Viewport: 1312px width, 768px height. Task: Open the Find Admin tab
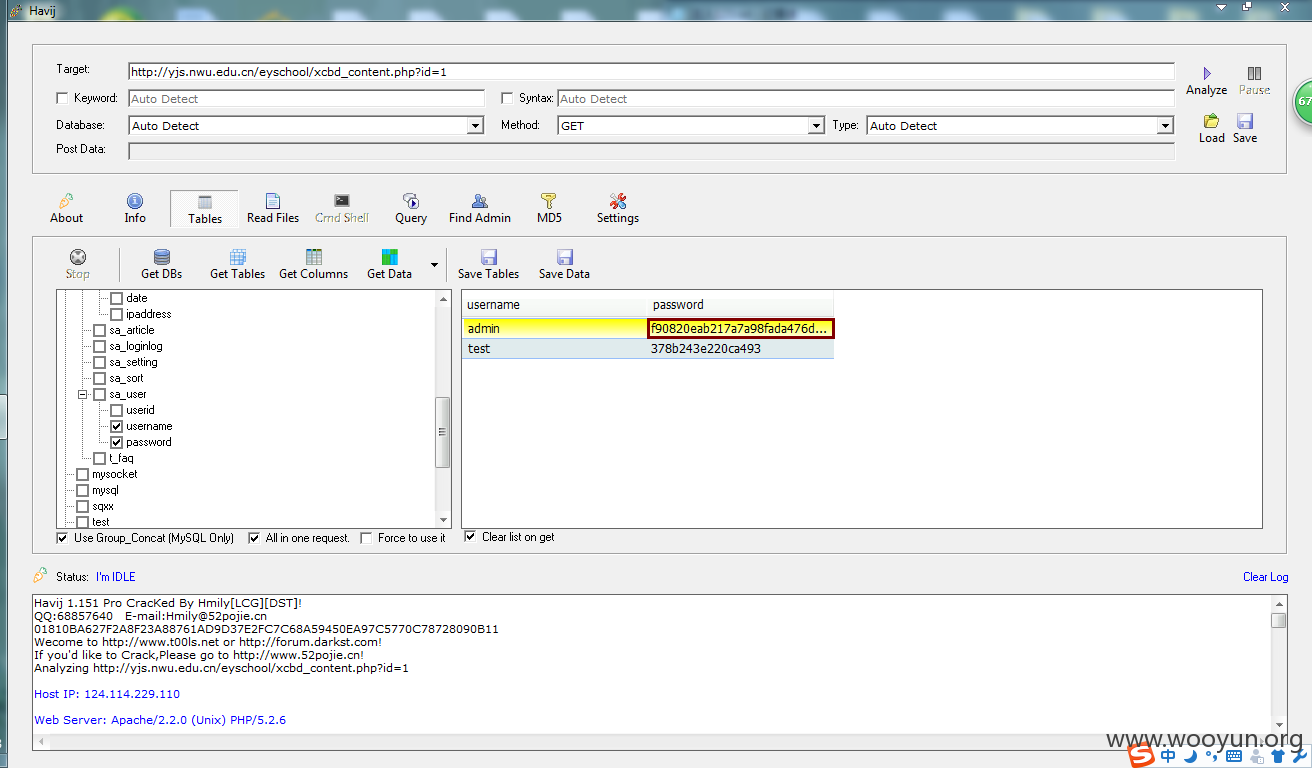tap(480, 208)
